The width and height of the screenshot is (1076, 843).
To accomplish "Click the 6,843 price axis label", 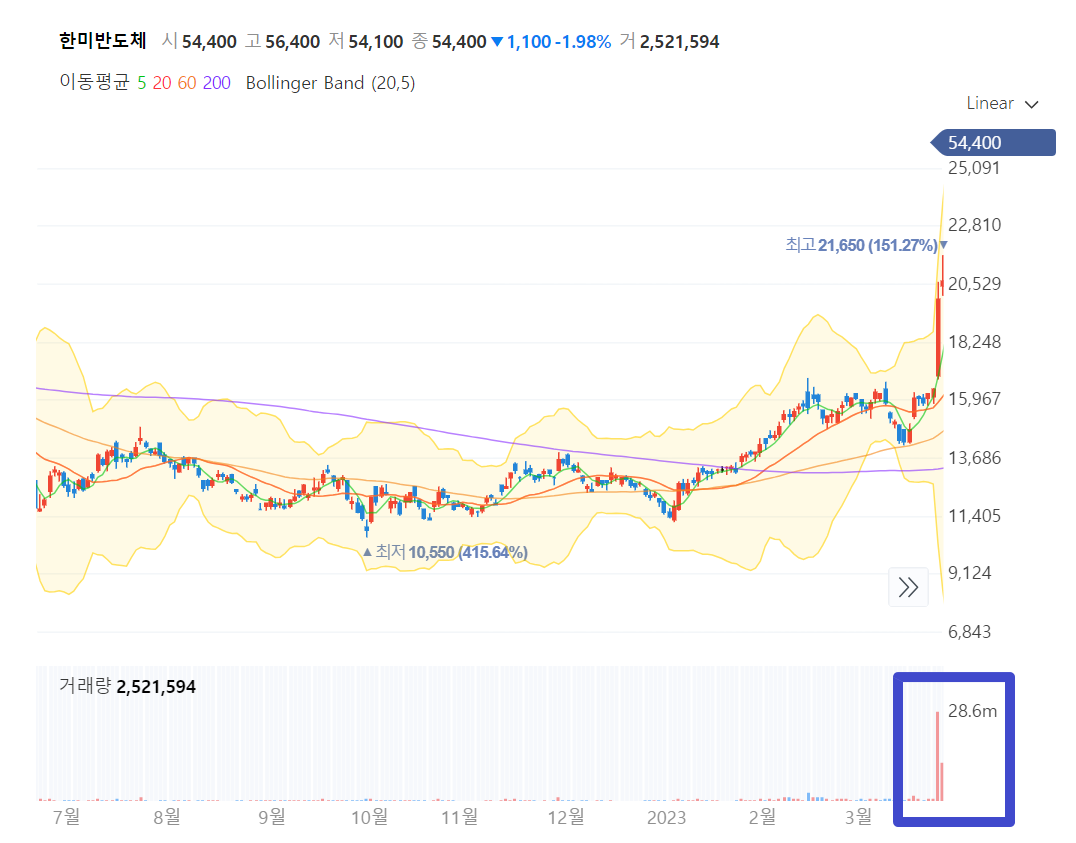I will pyautogui.click(x=969, y=632).
